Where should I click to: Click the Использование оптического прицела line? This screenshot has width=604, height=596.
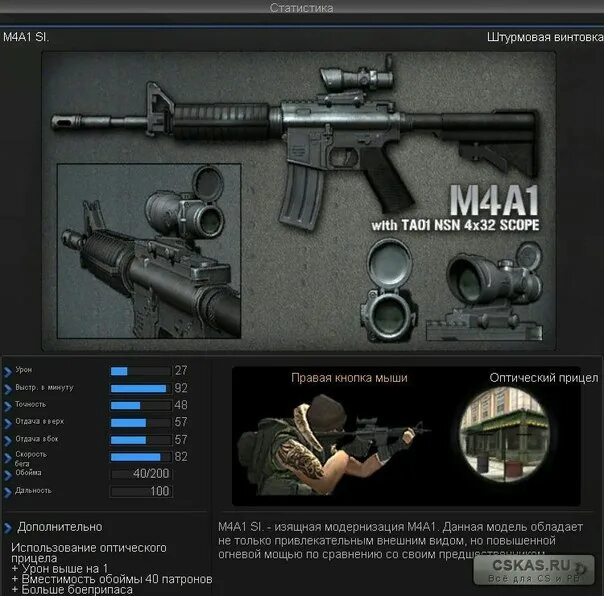point(89,553)
